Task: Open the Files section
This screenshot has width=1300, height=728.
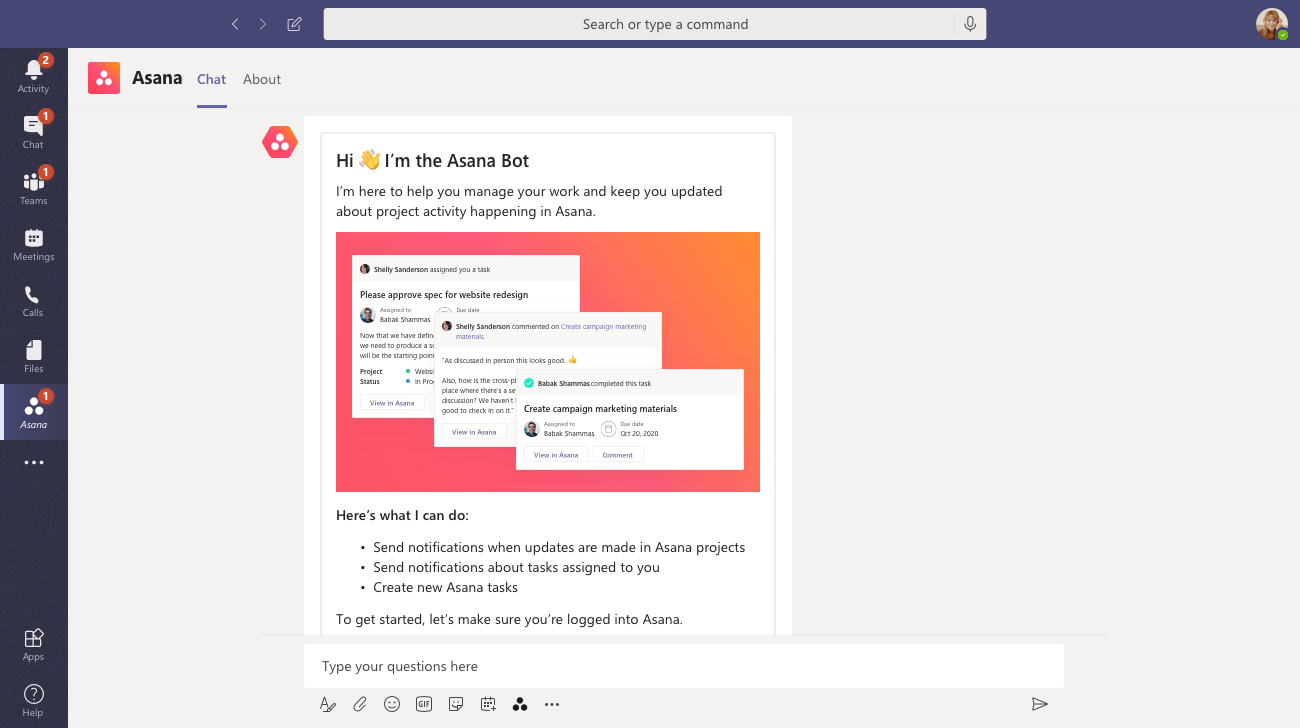Action: (x=34, y=356)
